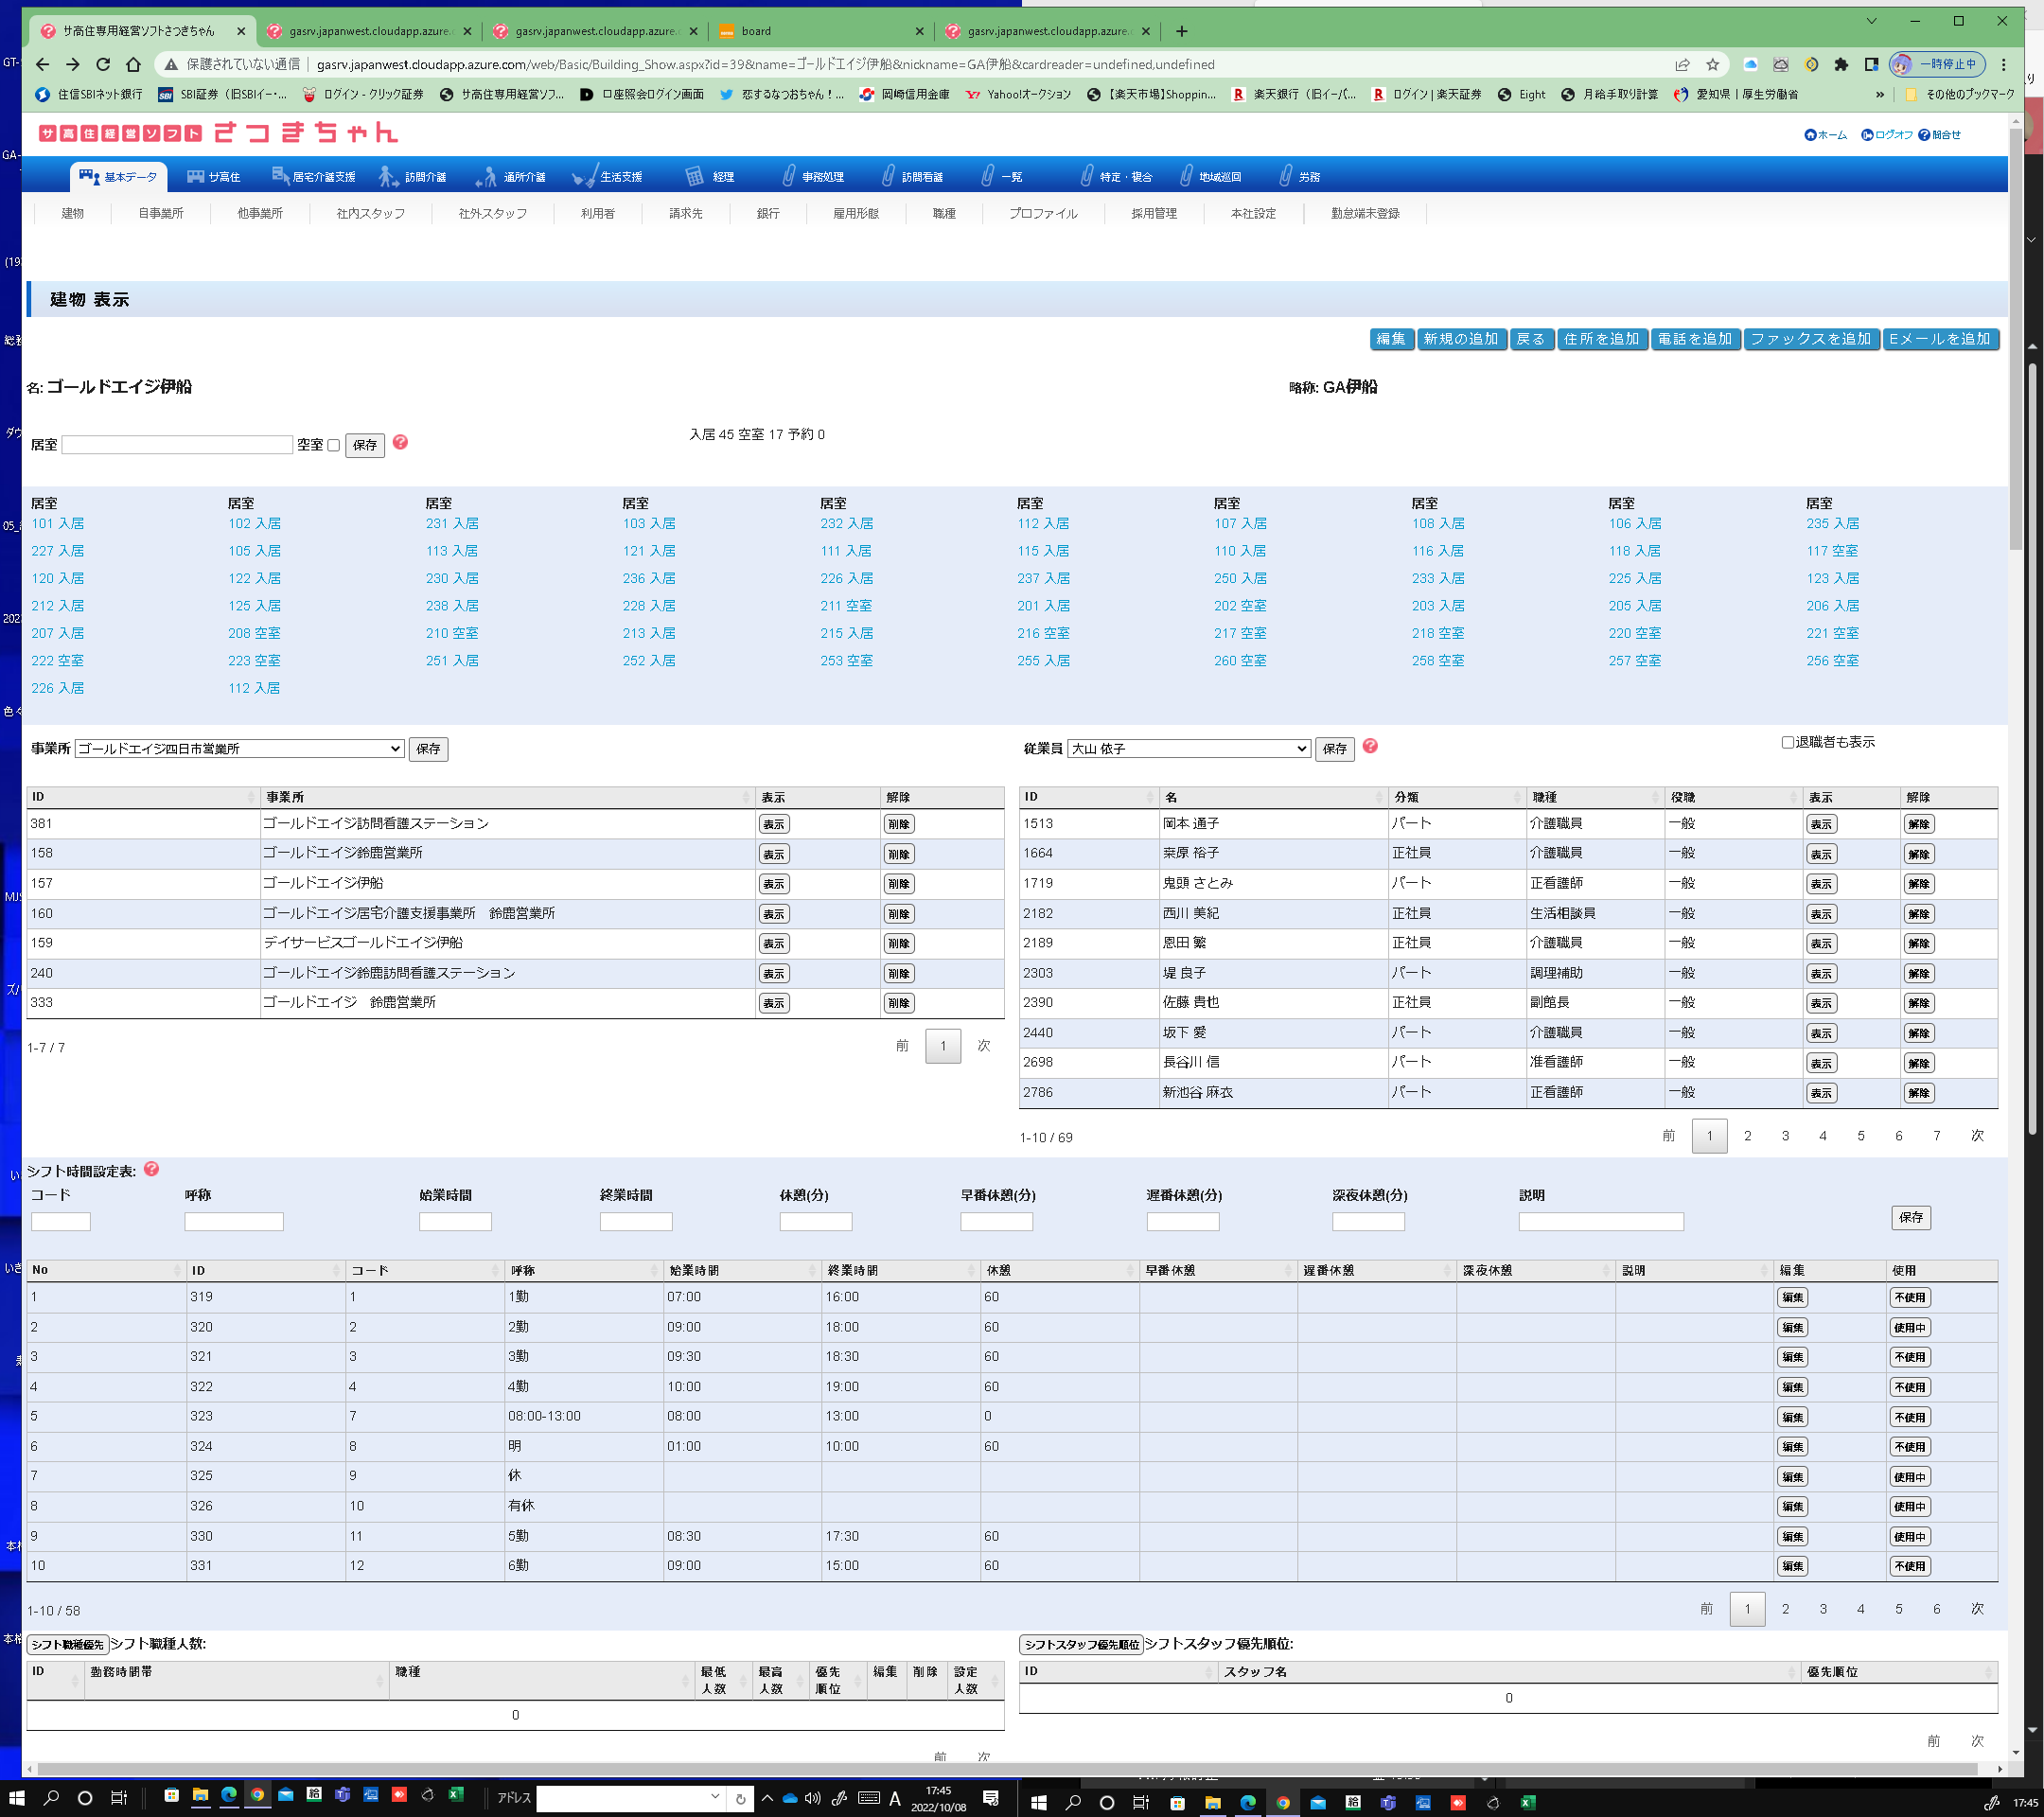Image resolution: width=2044 pixels, height=1817 pixels.
Task: Open the 利用者 submenu item
Action: (x=597, y=213)
